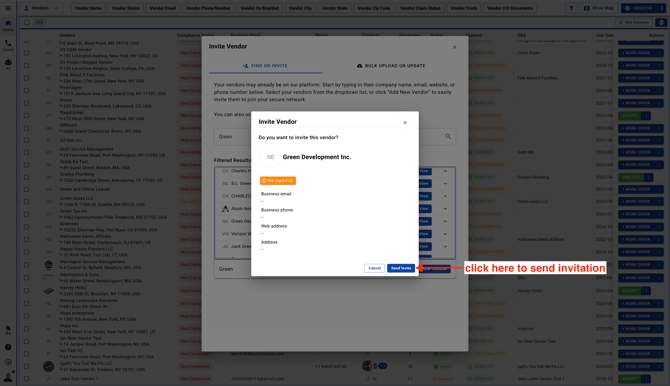Click UNBLOCK for Gradys Plumbing row
This screenshot has height=386, width=670.
pos(631,177)
